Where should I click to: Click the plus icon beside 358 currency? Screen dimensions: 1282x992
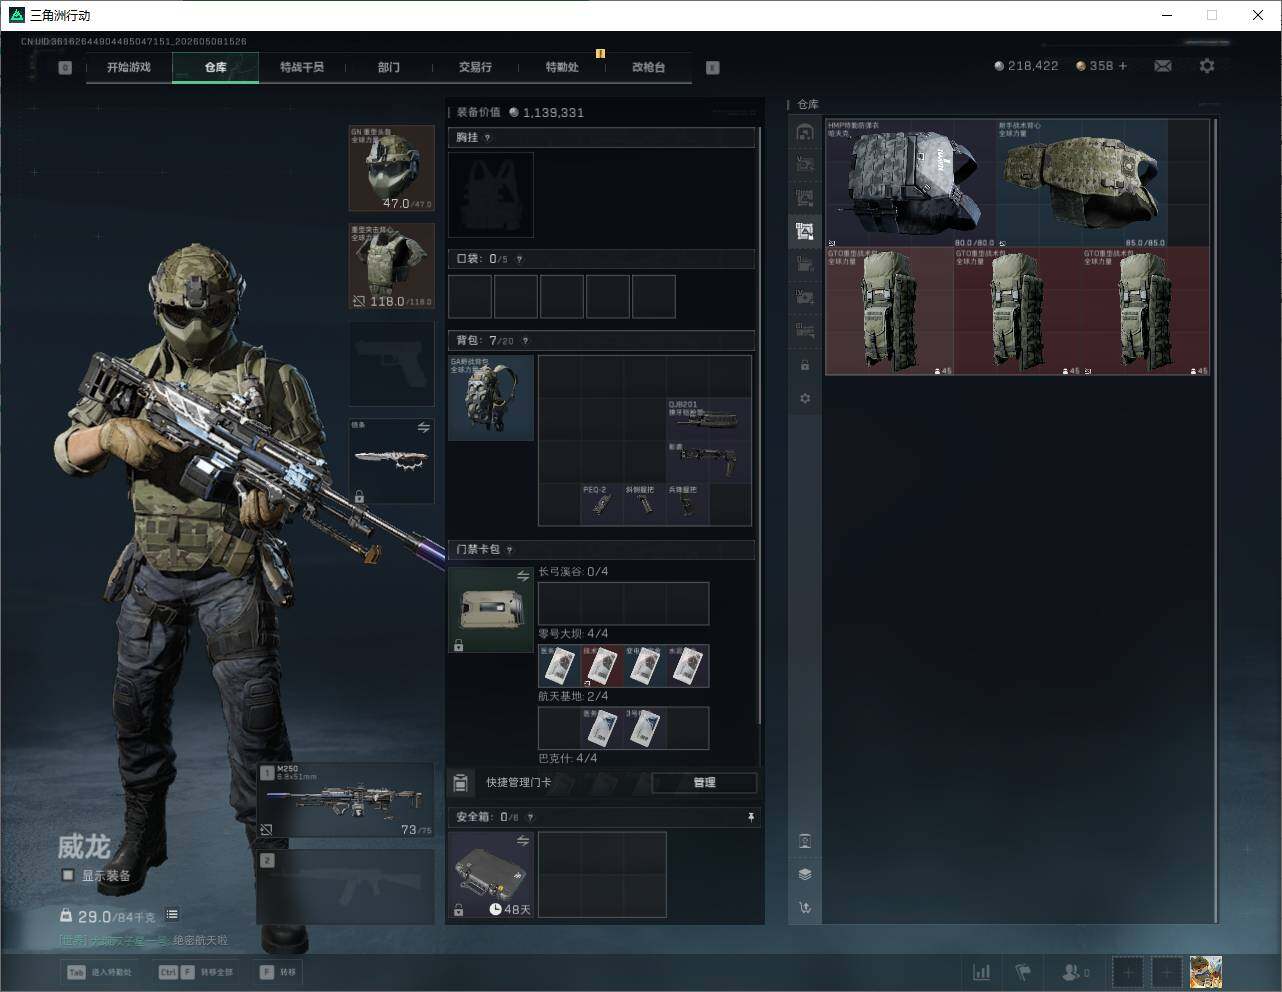pyautogui.click(x=1123, y=66)
